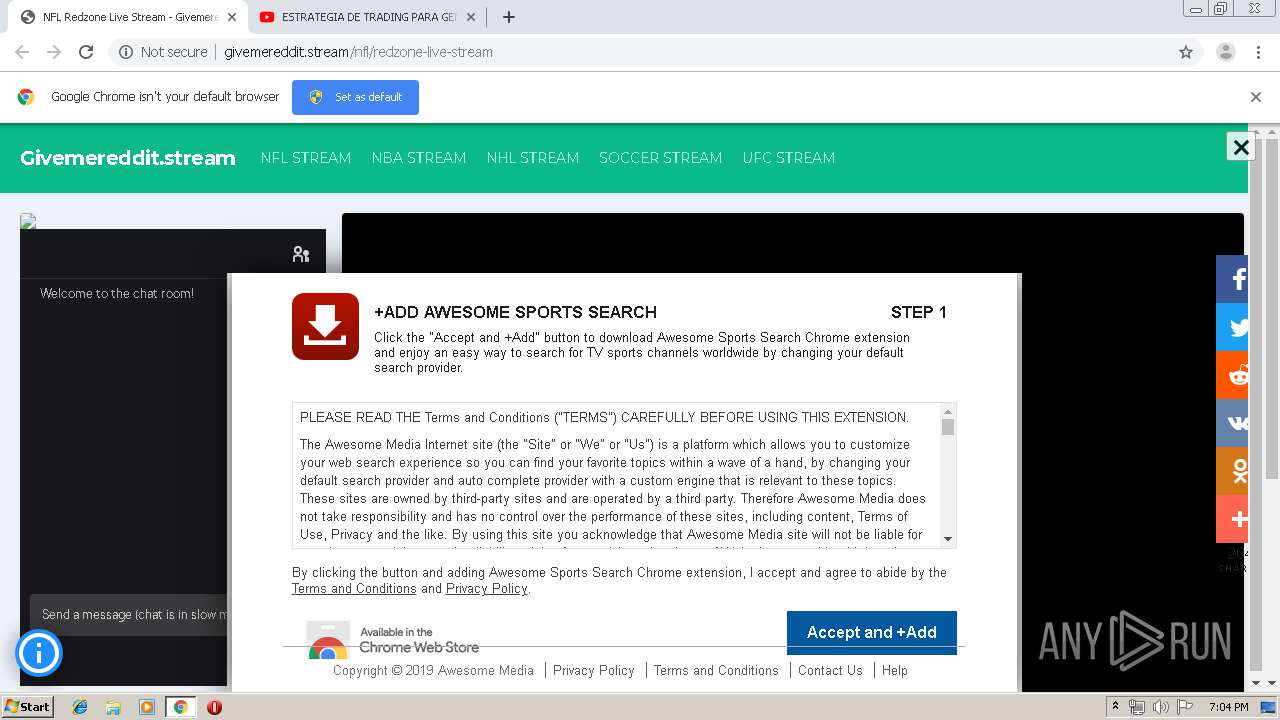View the Not secure site info
The image size is (1280, 720).
click(x=163, y=52)
